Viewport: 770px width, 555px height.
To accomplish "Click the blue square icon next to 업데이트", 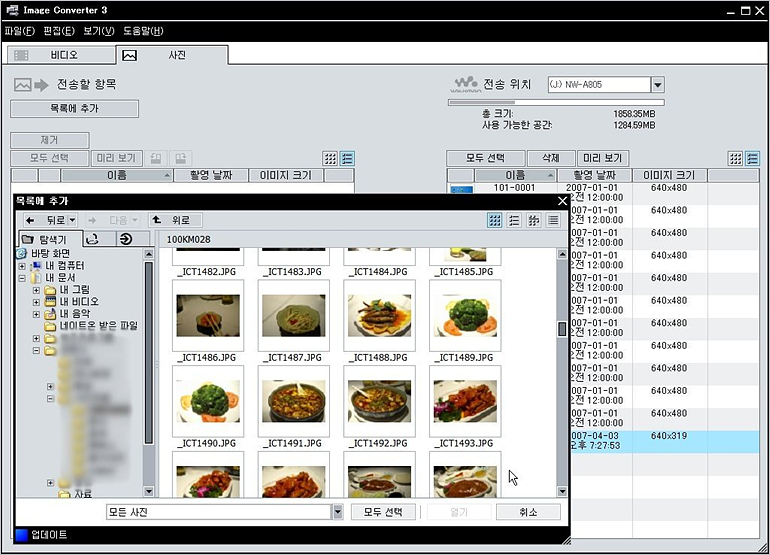I will coord(21,535).
